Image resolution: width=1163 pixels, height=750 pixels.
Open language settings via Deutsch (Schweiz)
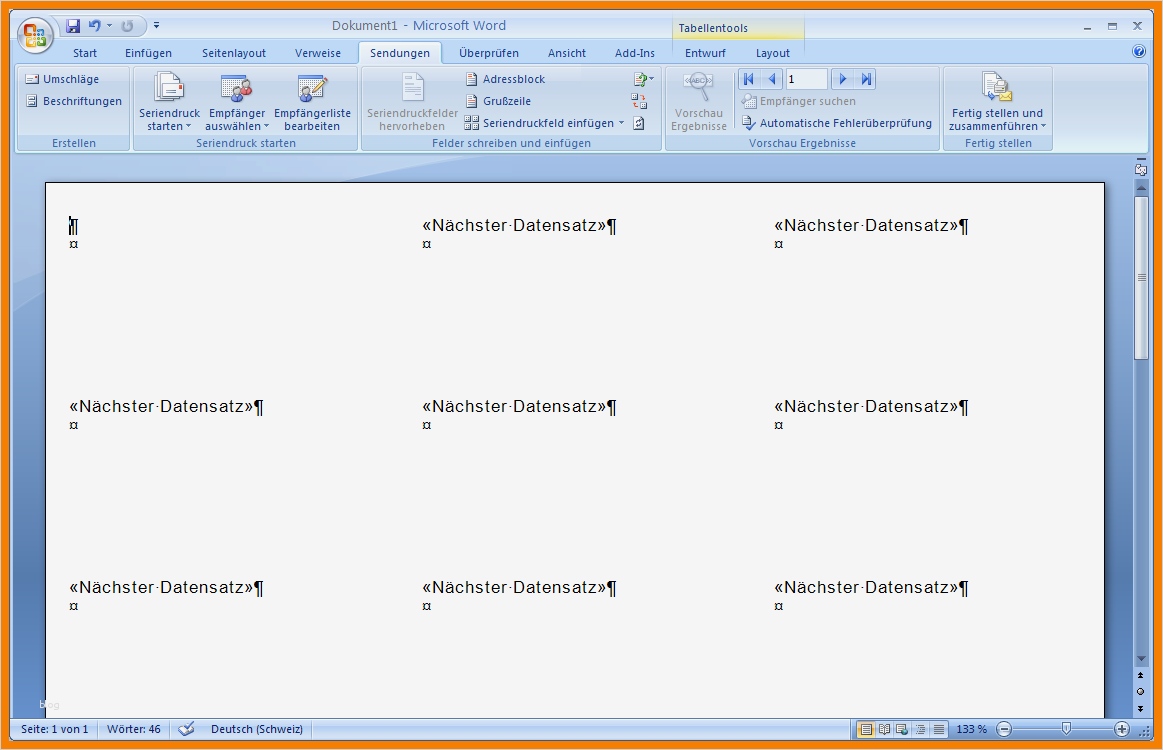[x=258, y=729]
